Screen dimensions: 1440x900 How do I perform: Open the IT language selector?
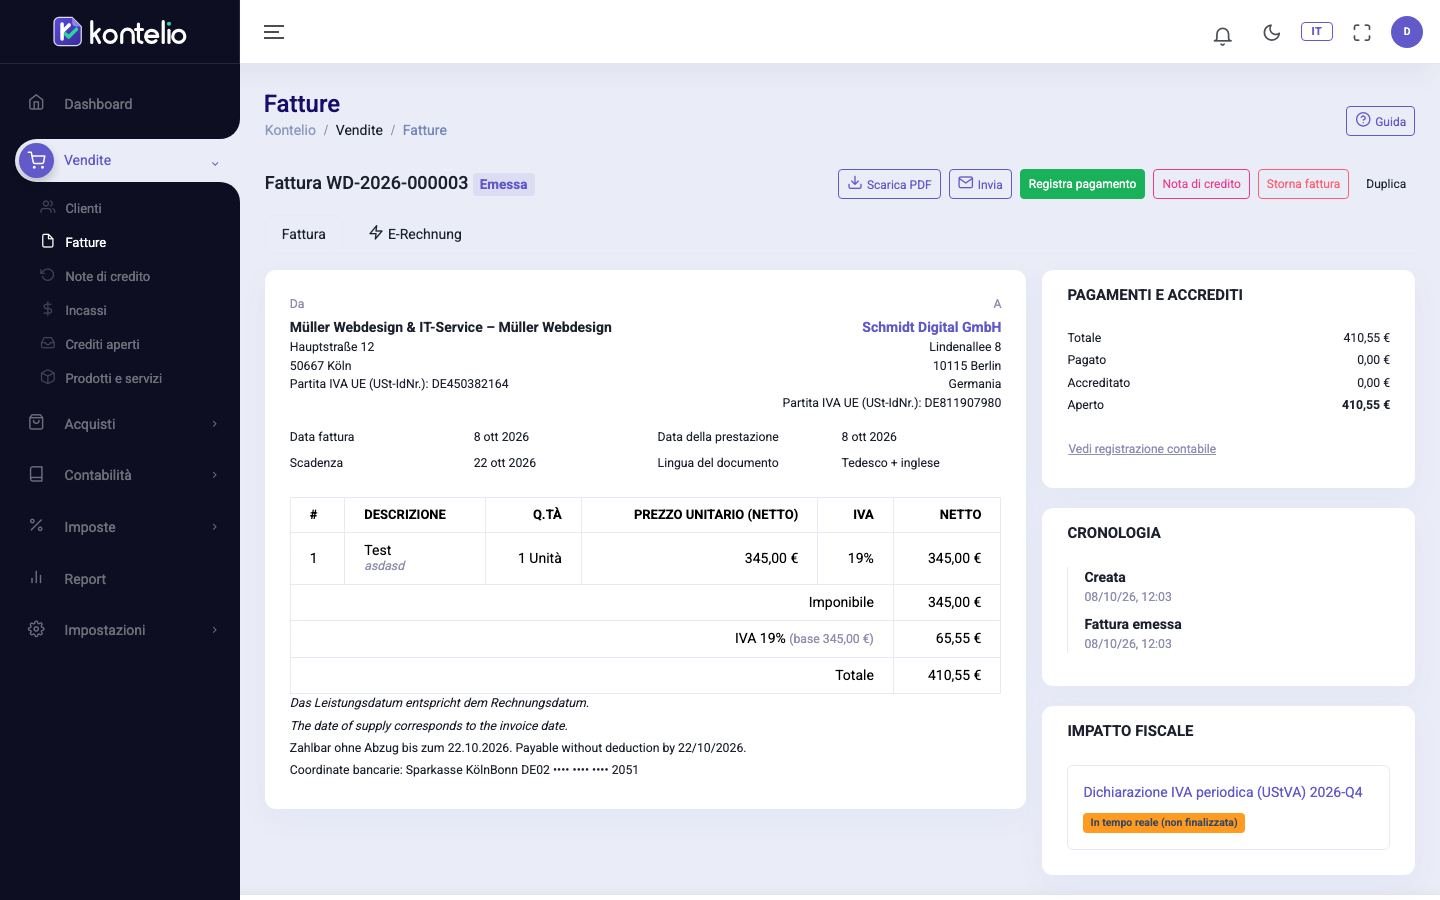tap(1316, 31)
